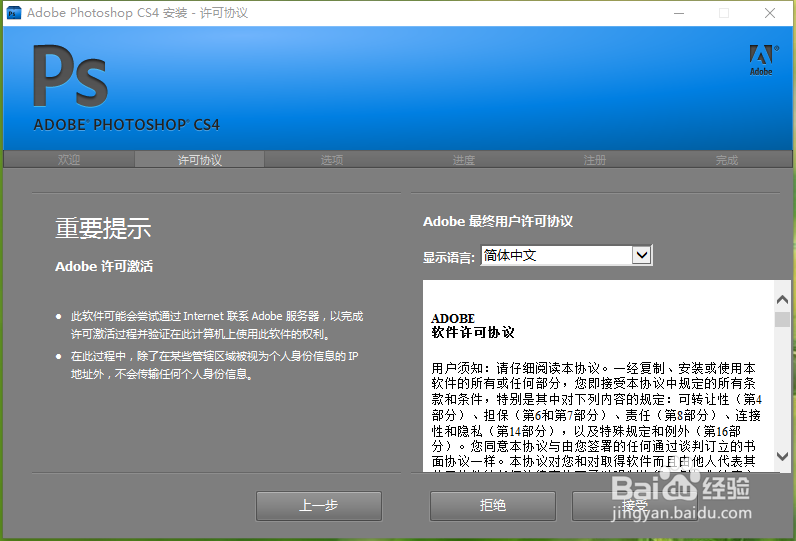This screenshot has height=541, width=796.
Task: Click the Adobe 许可激活 subheading
Action: point(104,266)
